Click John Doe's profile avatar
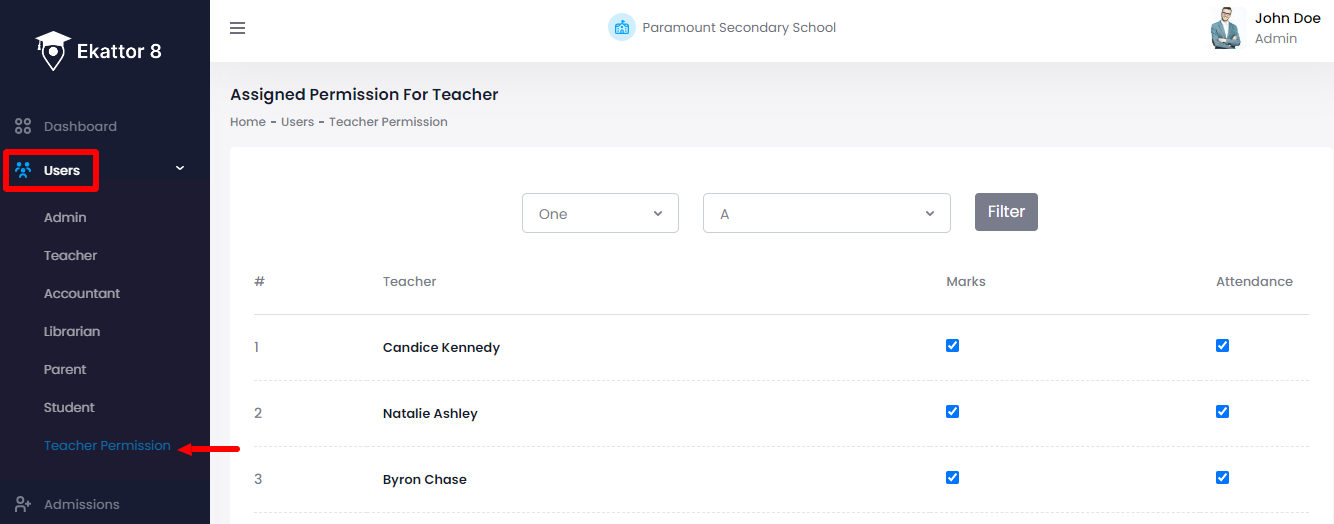This screenshot has height=524, width=1334. click(1226, 28)
